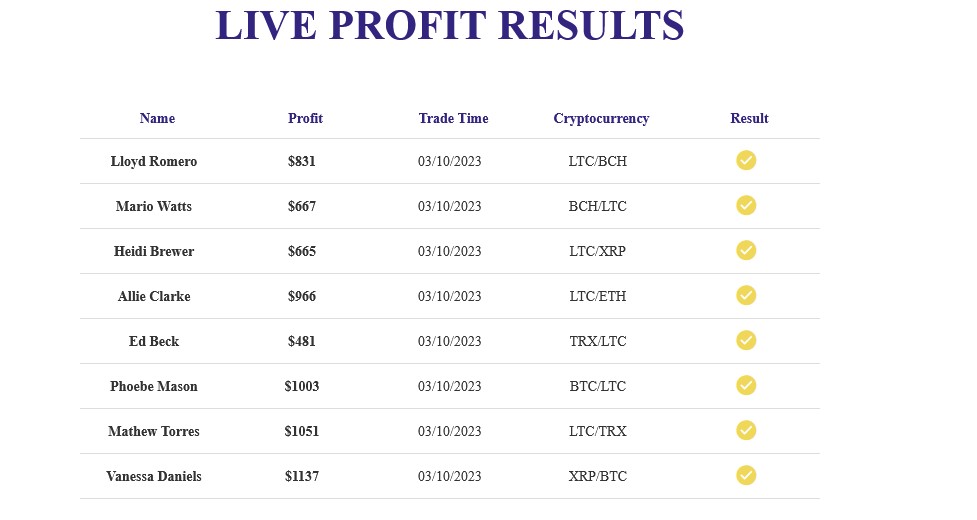The image size is (977, 520).
Task: Click the Profit column header
Action: coord(305,118)
